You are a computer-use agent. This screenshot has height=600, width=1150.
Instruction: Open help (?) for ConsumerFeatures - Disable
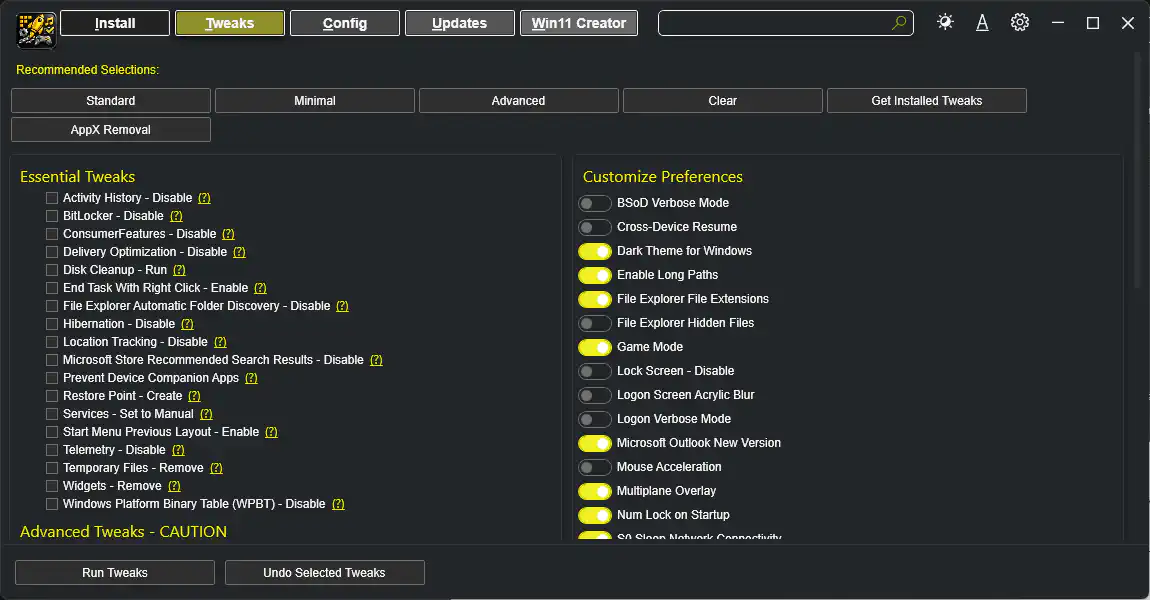228,234
